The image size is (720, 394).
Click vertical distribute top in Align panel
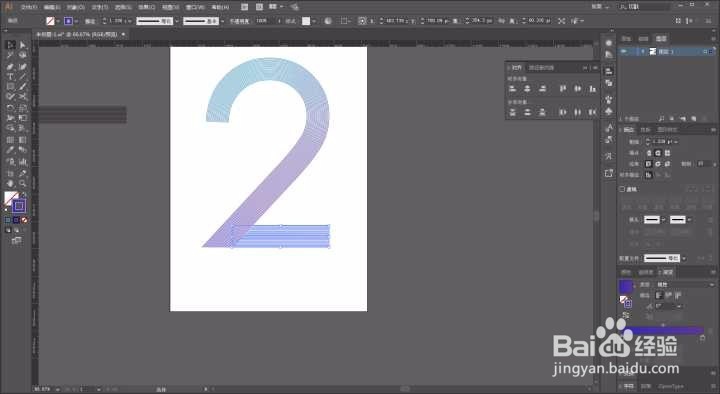pyautogui.click(x=512, y=112)
